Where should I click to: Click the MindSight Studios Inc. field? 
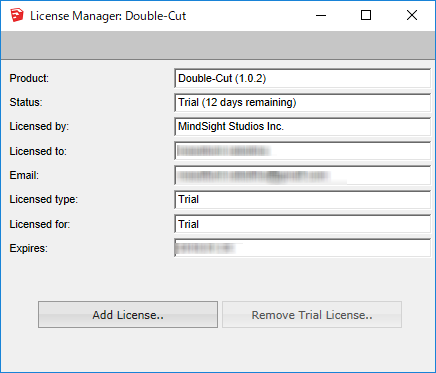tap(302, 126)
